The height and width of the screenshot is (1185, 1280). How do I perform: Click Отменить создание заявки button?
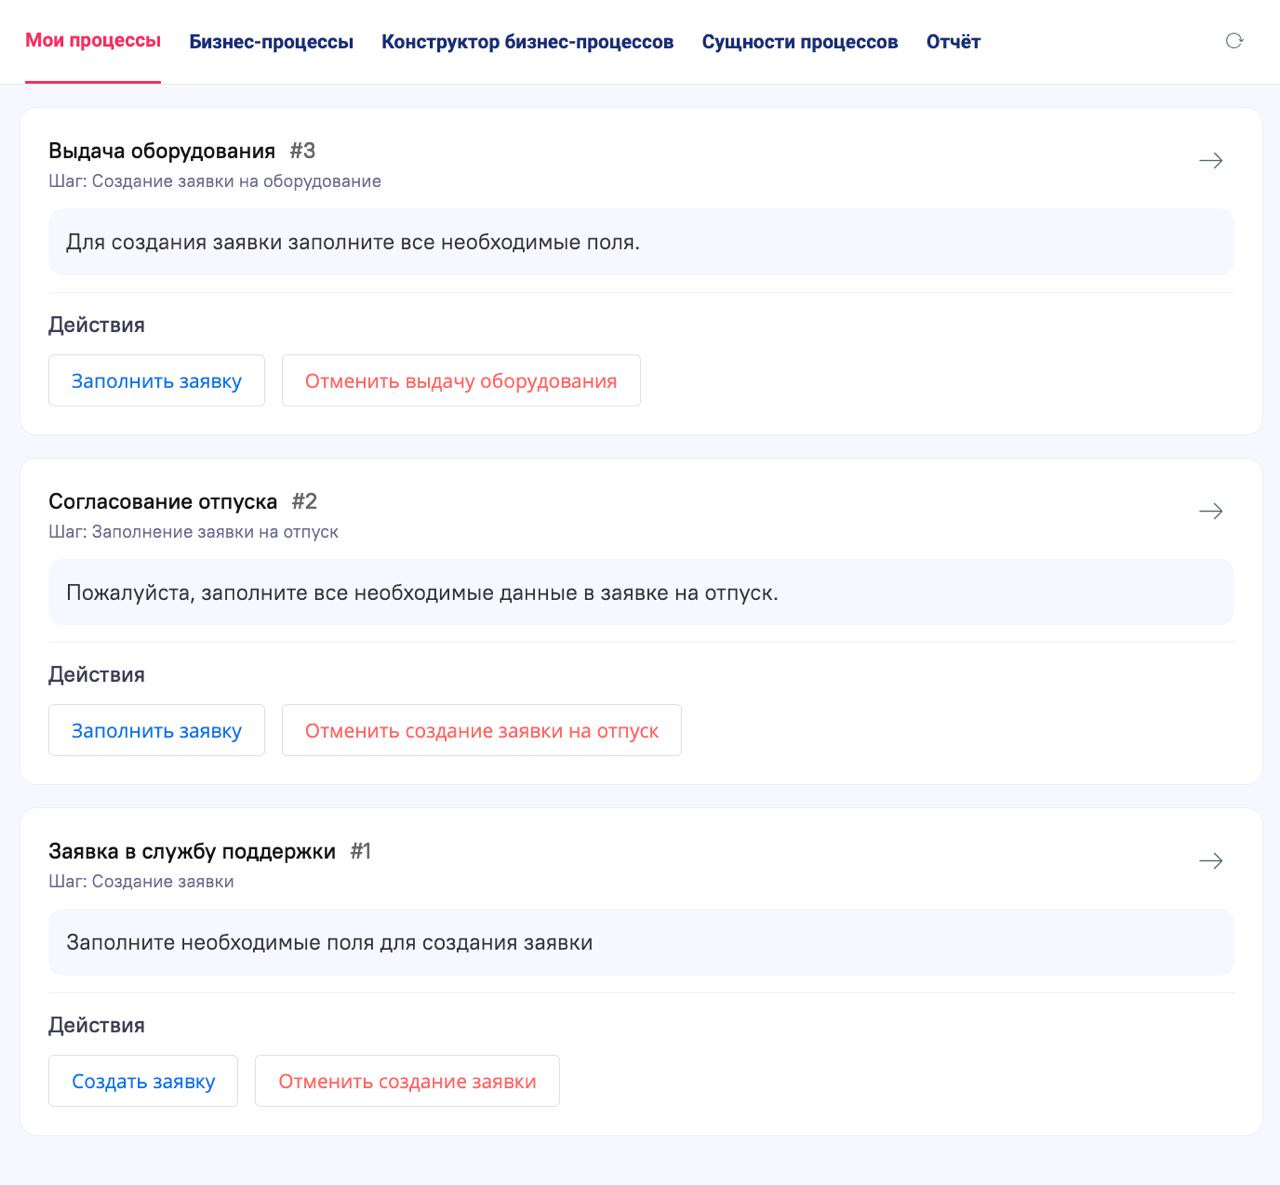pos(408,1080)
